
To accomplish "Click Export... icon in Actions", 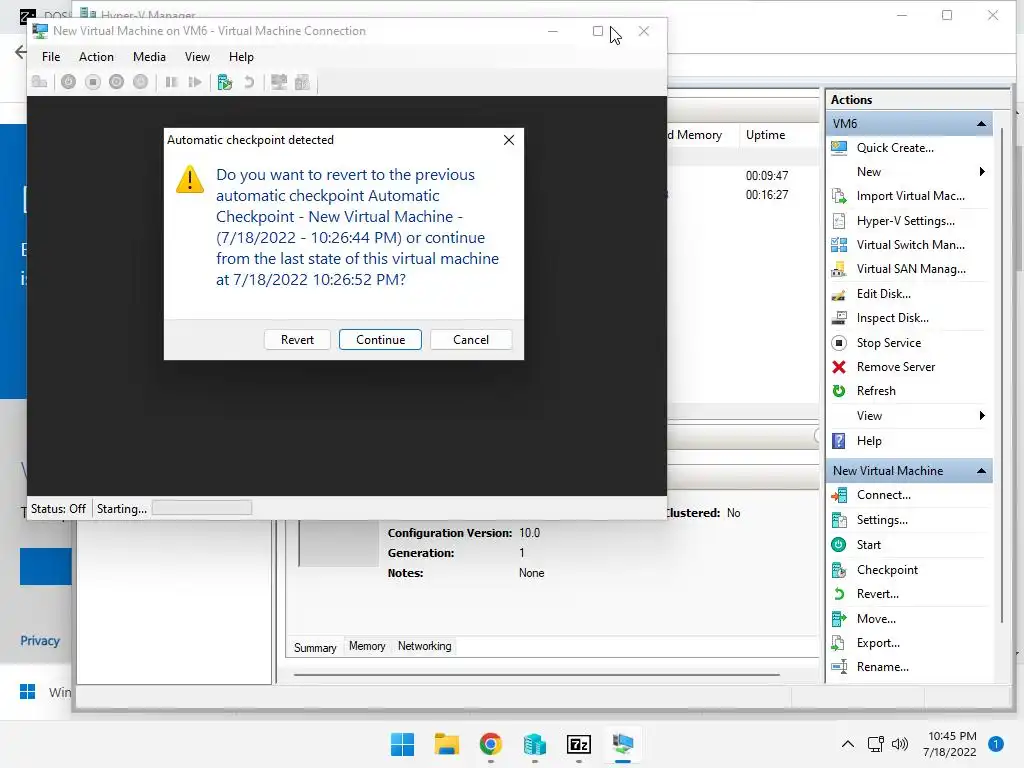I will tap(839, 643).
